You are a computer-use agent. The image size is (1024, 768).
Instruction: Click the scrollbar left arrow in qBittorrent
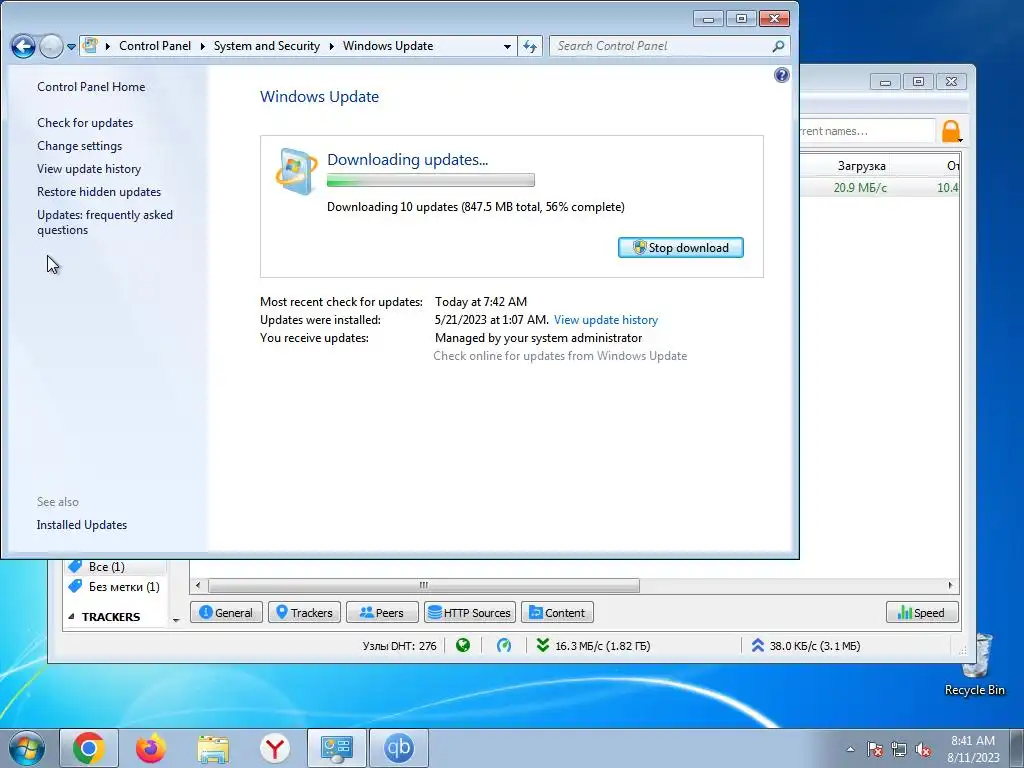[x=198, y=585]
